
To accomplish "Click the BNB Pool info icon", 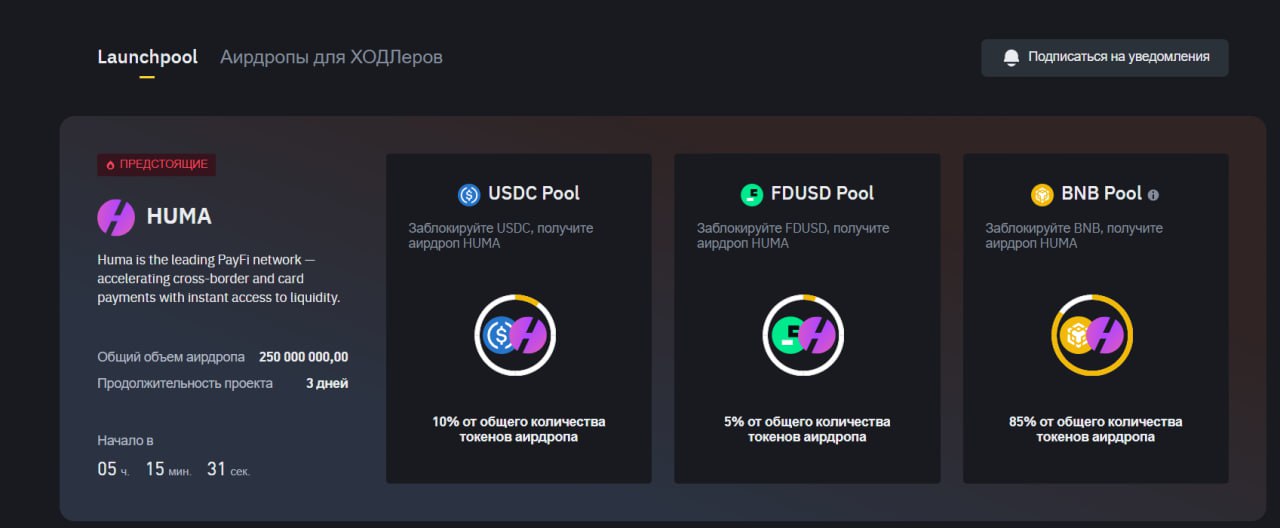I will click(x=1153, y=195).
